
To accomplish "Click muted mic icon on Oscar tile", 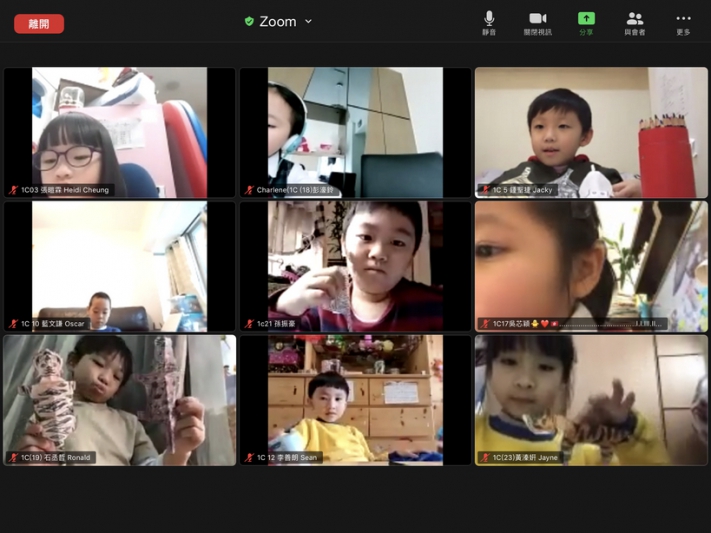I will click(x=13, y=324).
